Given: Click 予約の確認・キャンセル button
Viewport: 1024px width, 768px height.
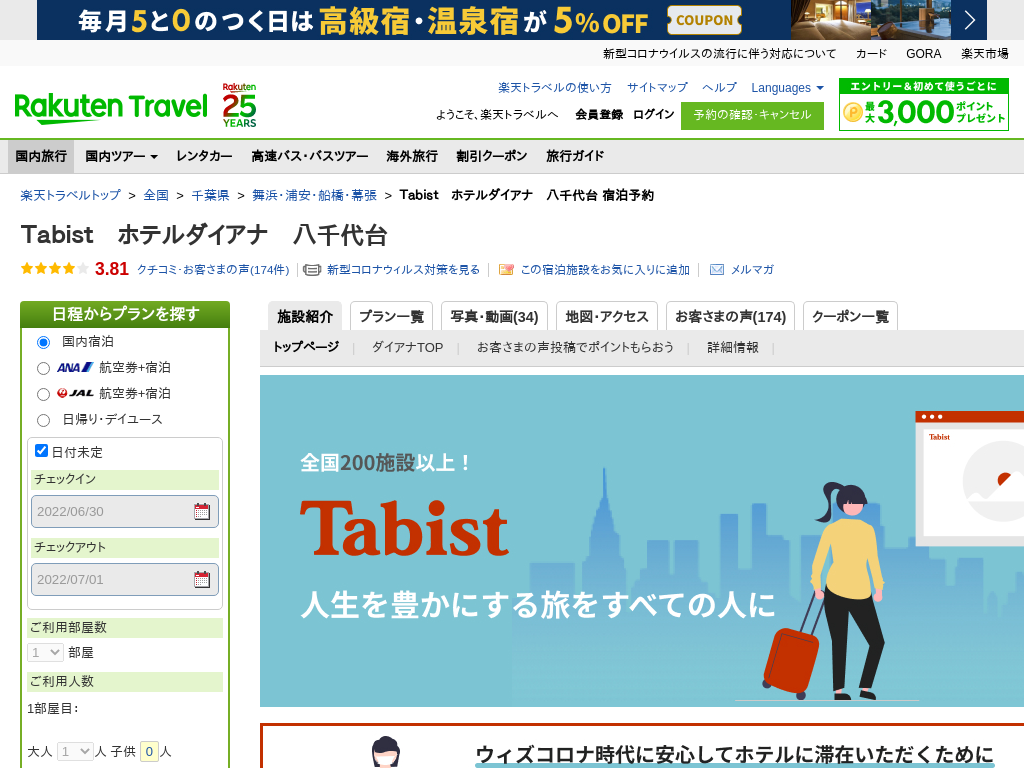Looking at the screenshot, I should click(752, 116).
